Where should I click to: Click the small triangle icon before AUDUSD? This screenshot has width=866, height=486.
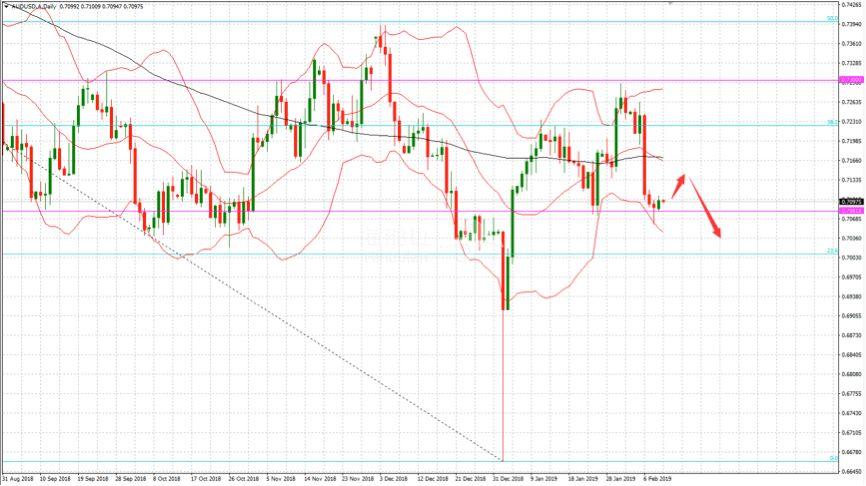[5, 6]
